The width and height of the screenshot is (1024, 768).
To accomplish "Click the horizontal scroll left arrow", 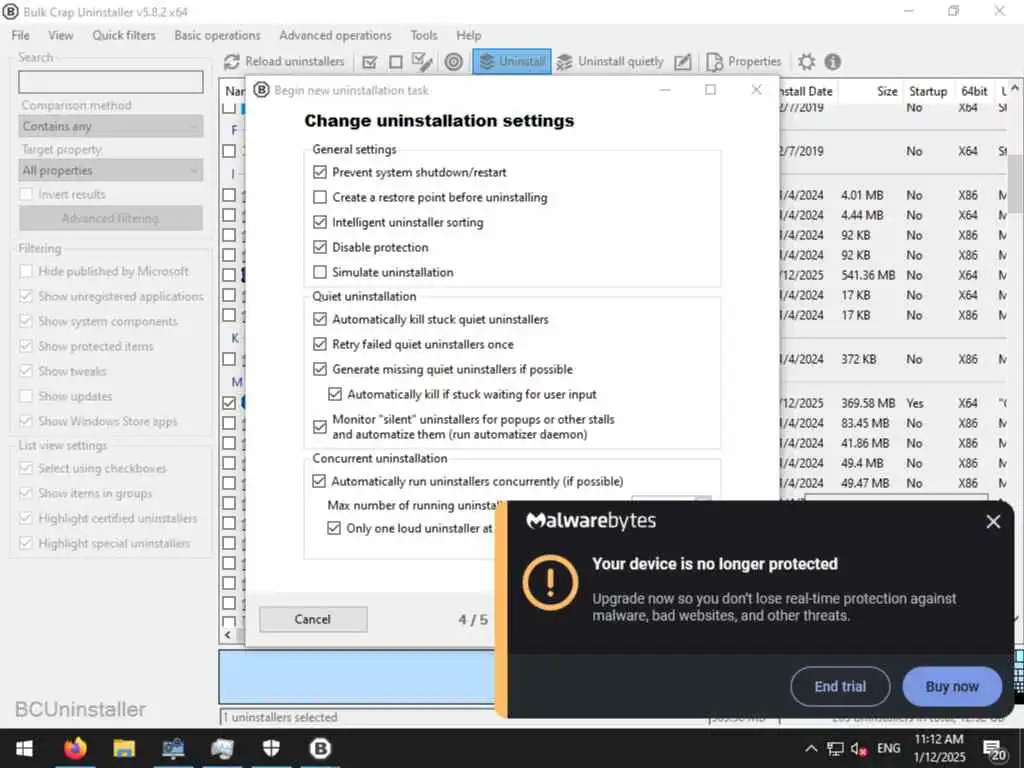I will (x=228, y=634).
